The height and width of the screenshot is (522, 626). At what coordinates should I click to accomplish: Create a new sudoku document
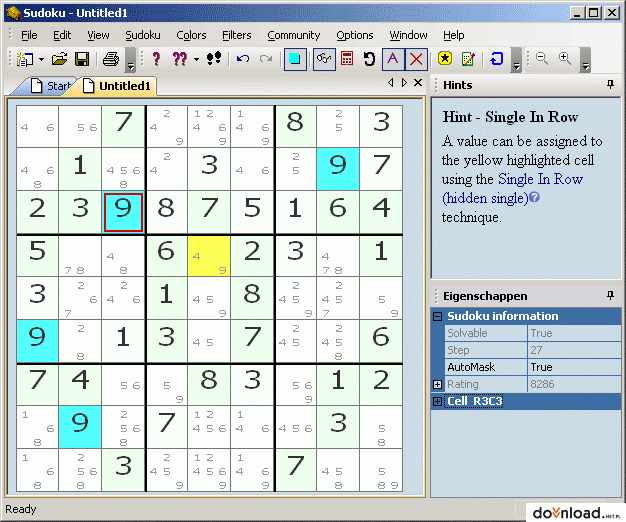25,59
